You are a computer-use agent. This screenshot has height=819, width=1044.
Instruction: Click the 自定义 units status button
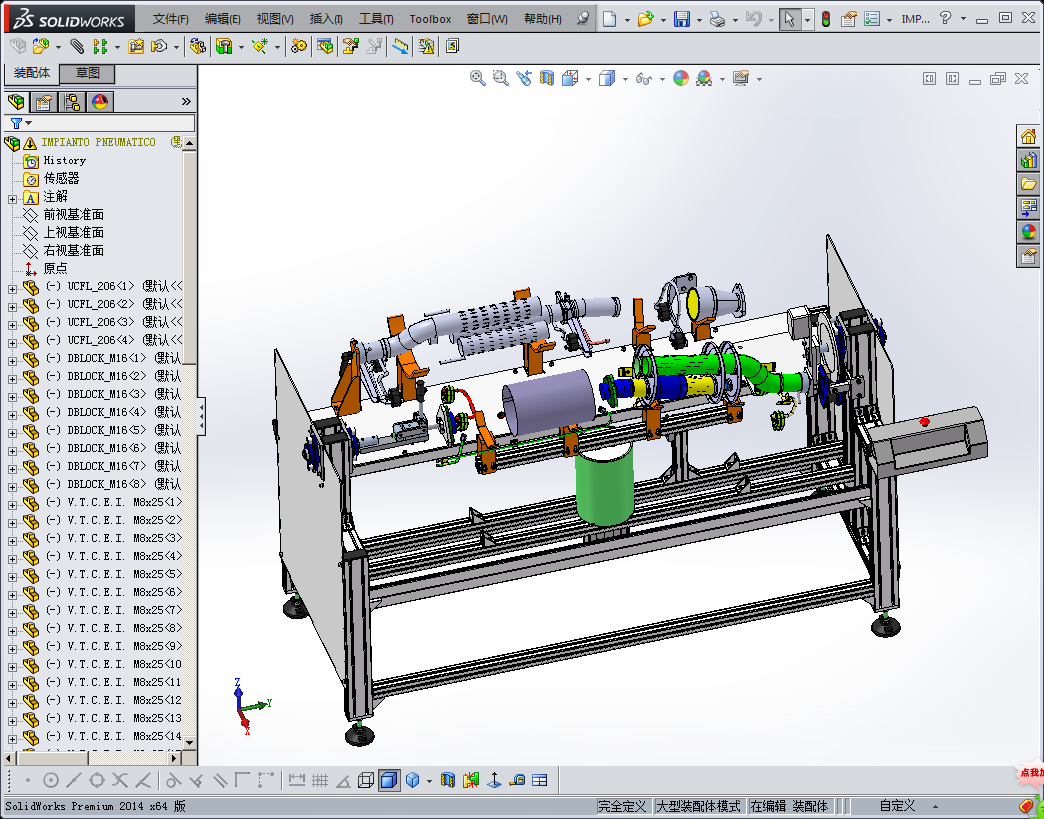click(897, 806)
